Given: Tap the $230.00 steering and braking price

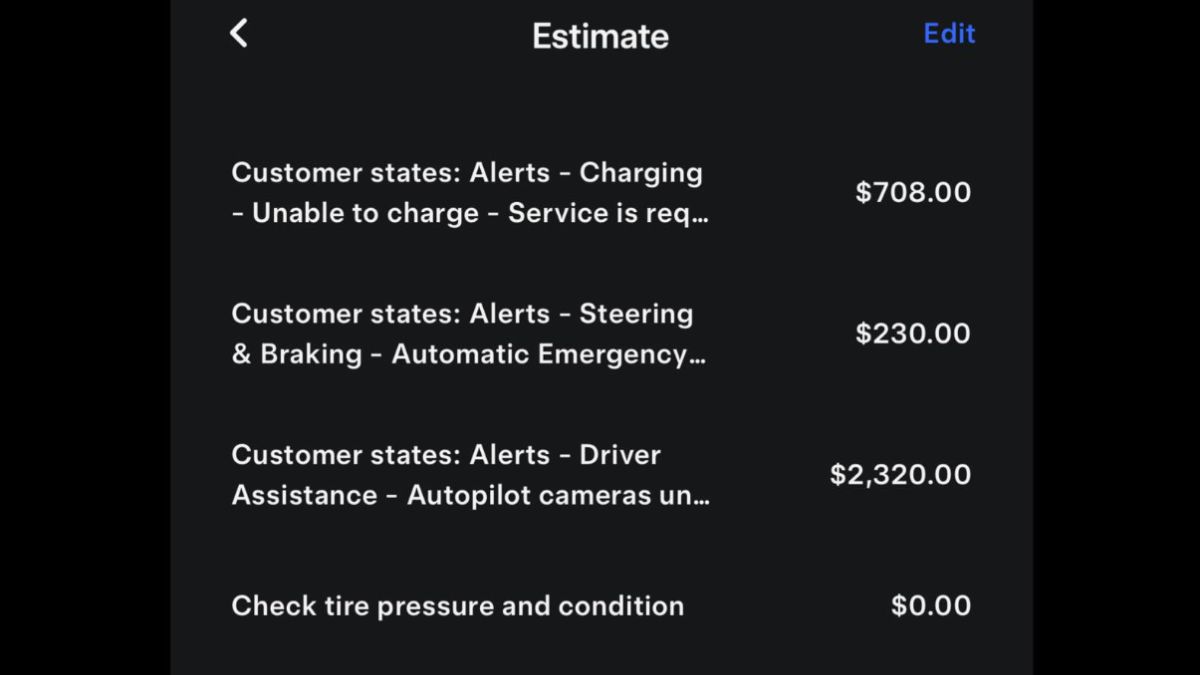Looking at the screenshot, I should 911,333.
